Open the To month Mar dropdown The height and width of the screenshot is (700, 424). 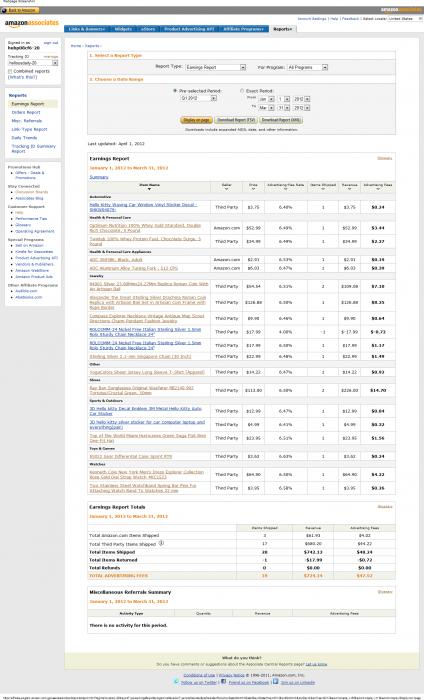(266, 108)
